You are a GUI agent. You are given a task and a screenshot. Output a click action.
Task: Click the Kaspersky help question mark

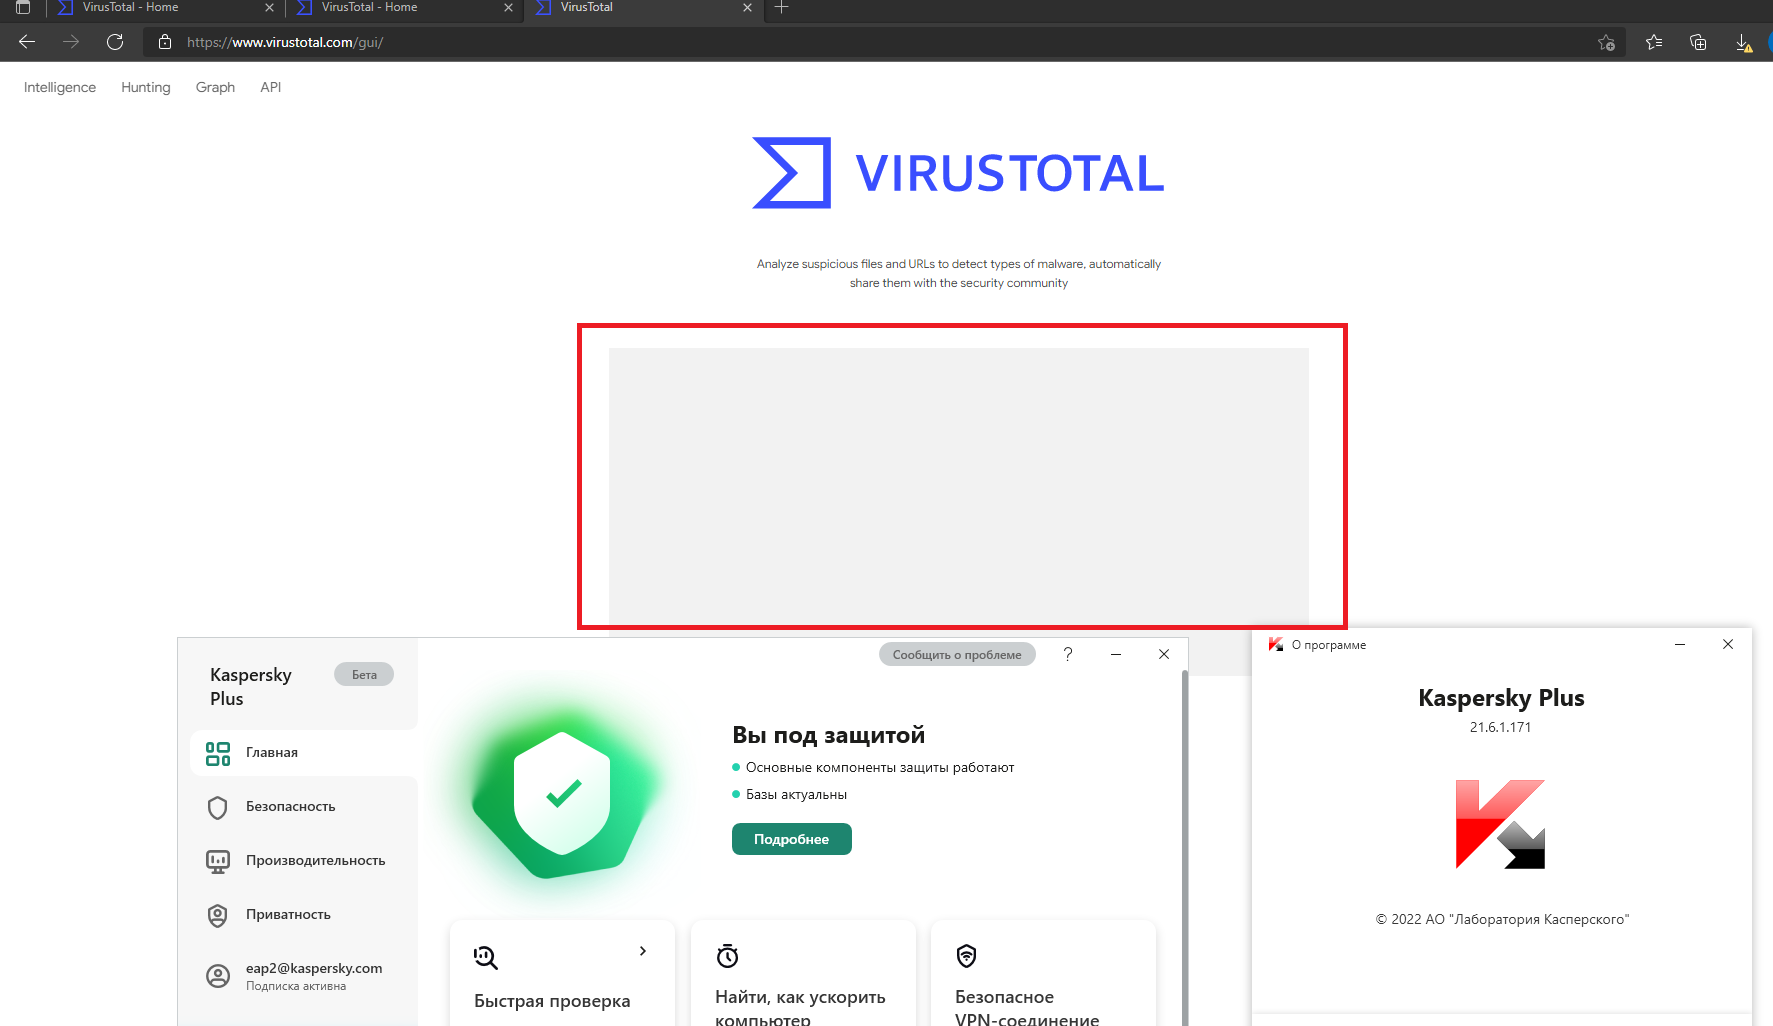(1067, 654)
